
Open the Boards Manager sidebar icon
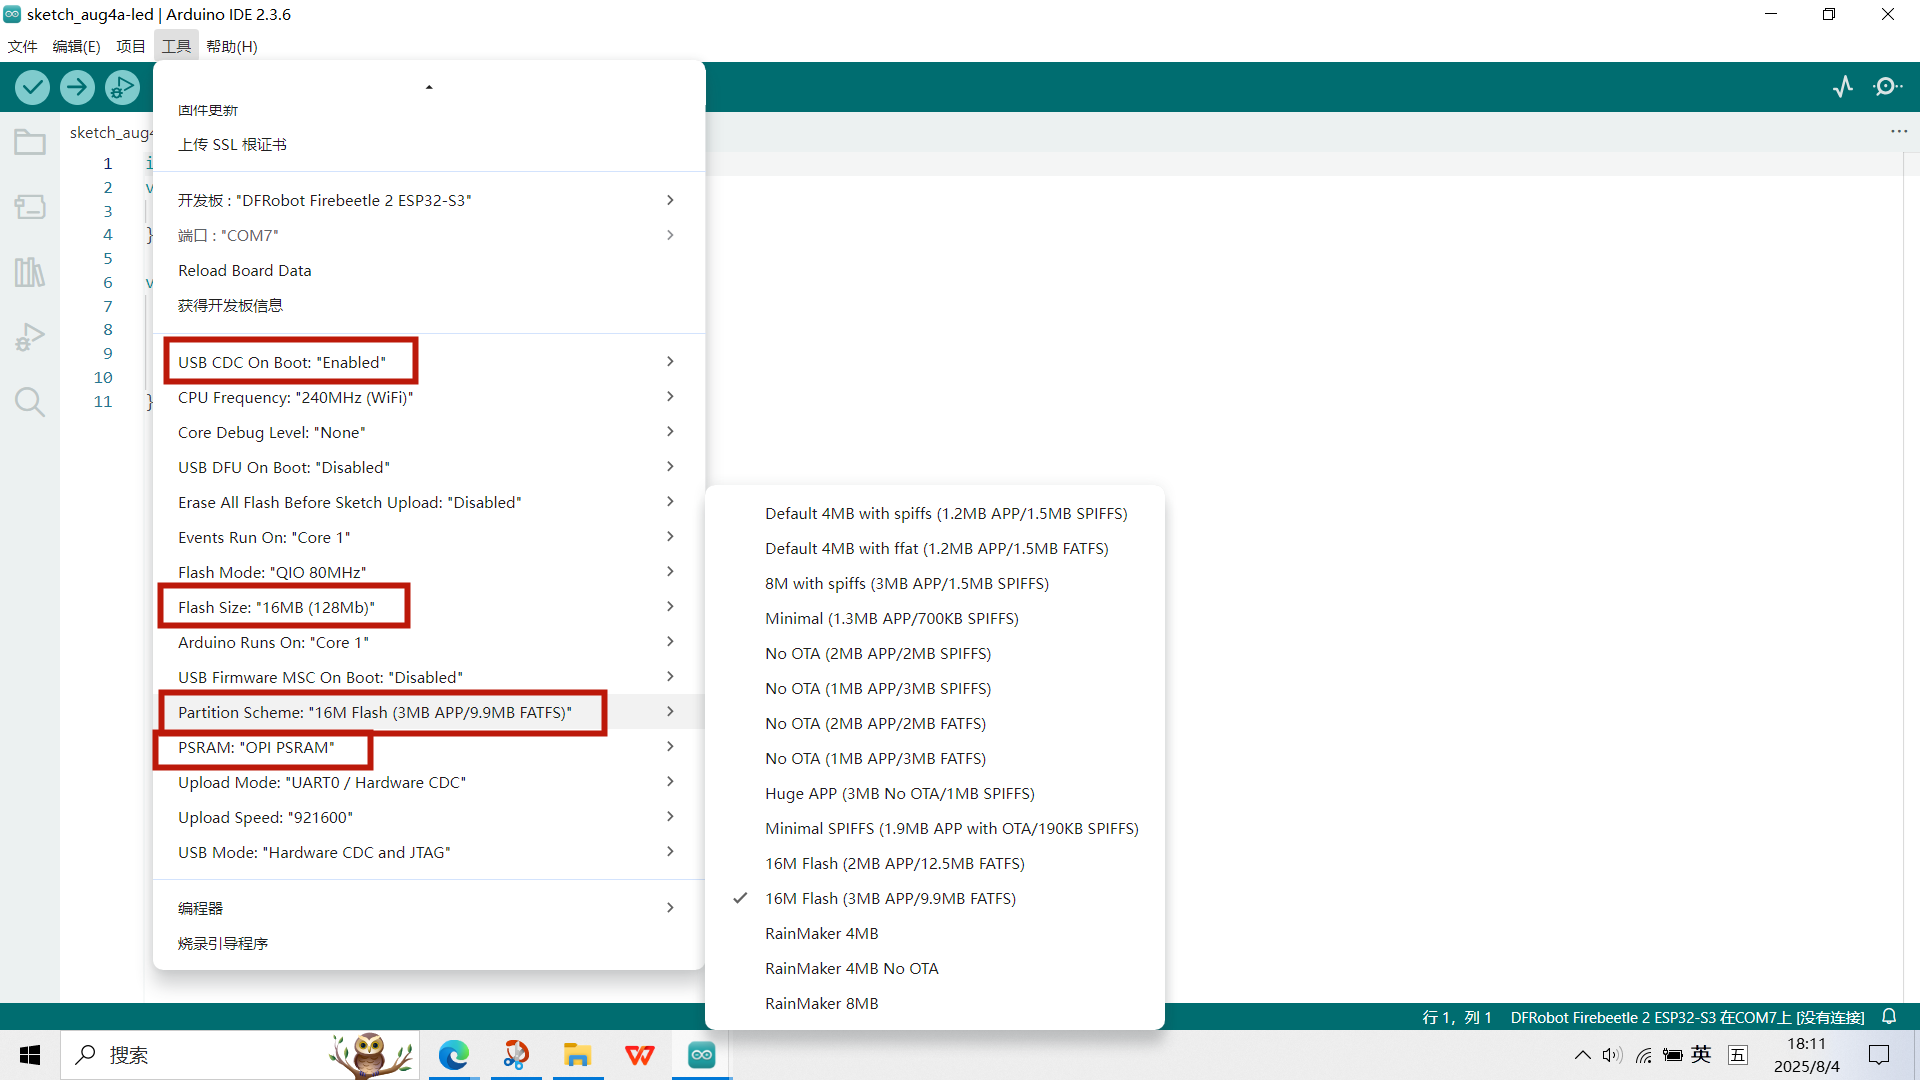pyautogui.click(x=30, y=207)
